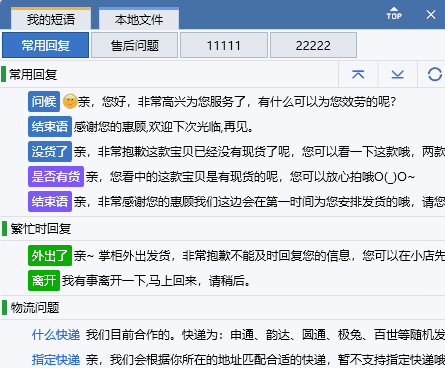Open the 22222 category
The width and height of the screenshot is (445, 368).
click(x=313, y=45)
